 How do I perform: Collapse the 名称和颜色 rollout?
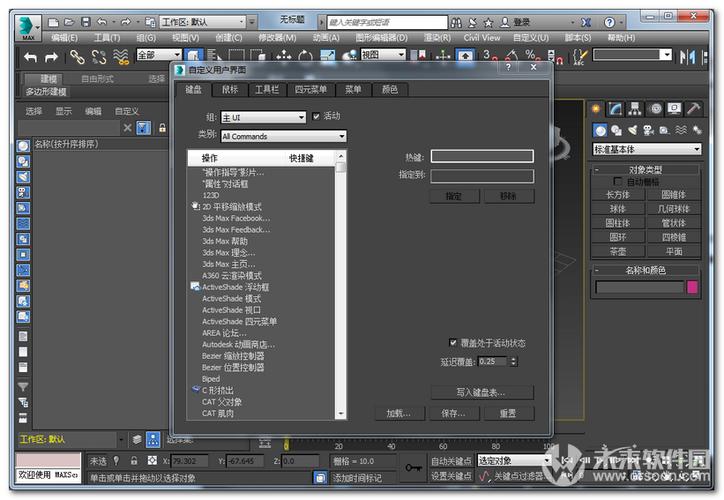646,270
